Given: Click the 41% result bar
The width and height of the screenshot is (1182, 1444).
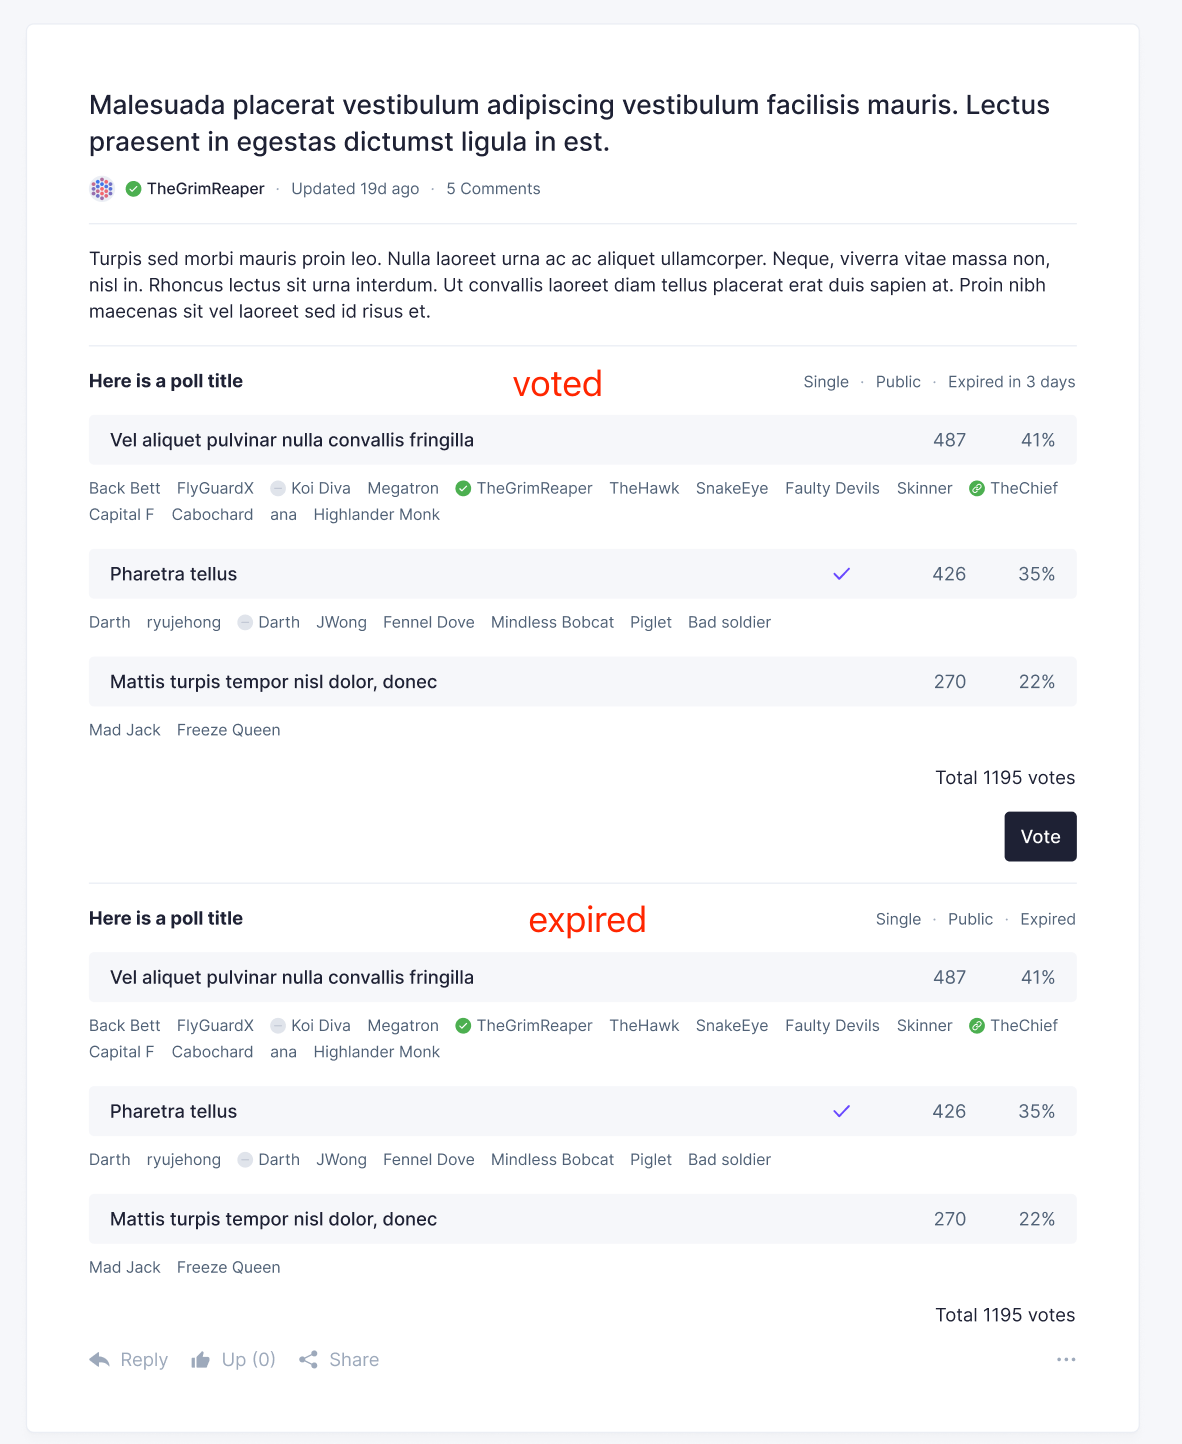Looking at the screenshot, I should pos(1037,440).
